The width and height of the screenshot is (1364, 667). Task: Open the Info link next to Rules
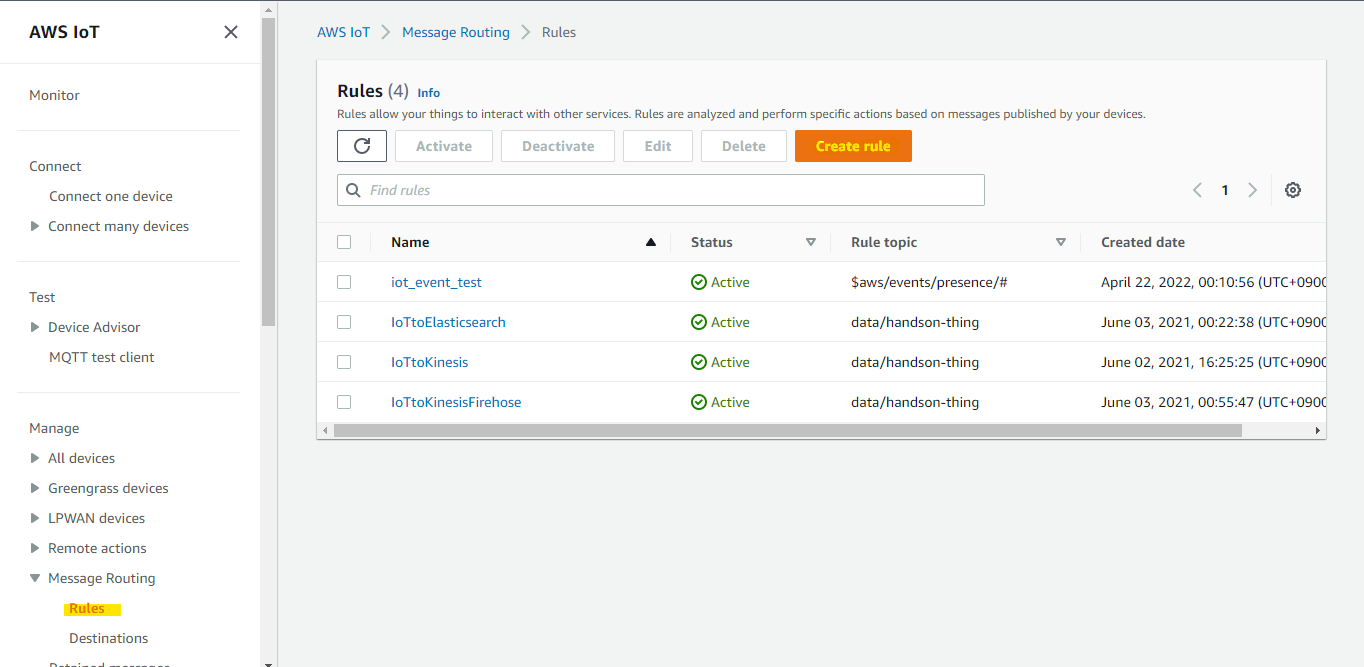pos(429,92)
